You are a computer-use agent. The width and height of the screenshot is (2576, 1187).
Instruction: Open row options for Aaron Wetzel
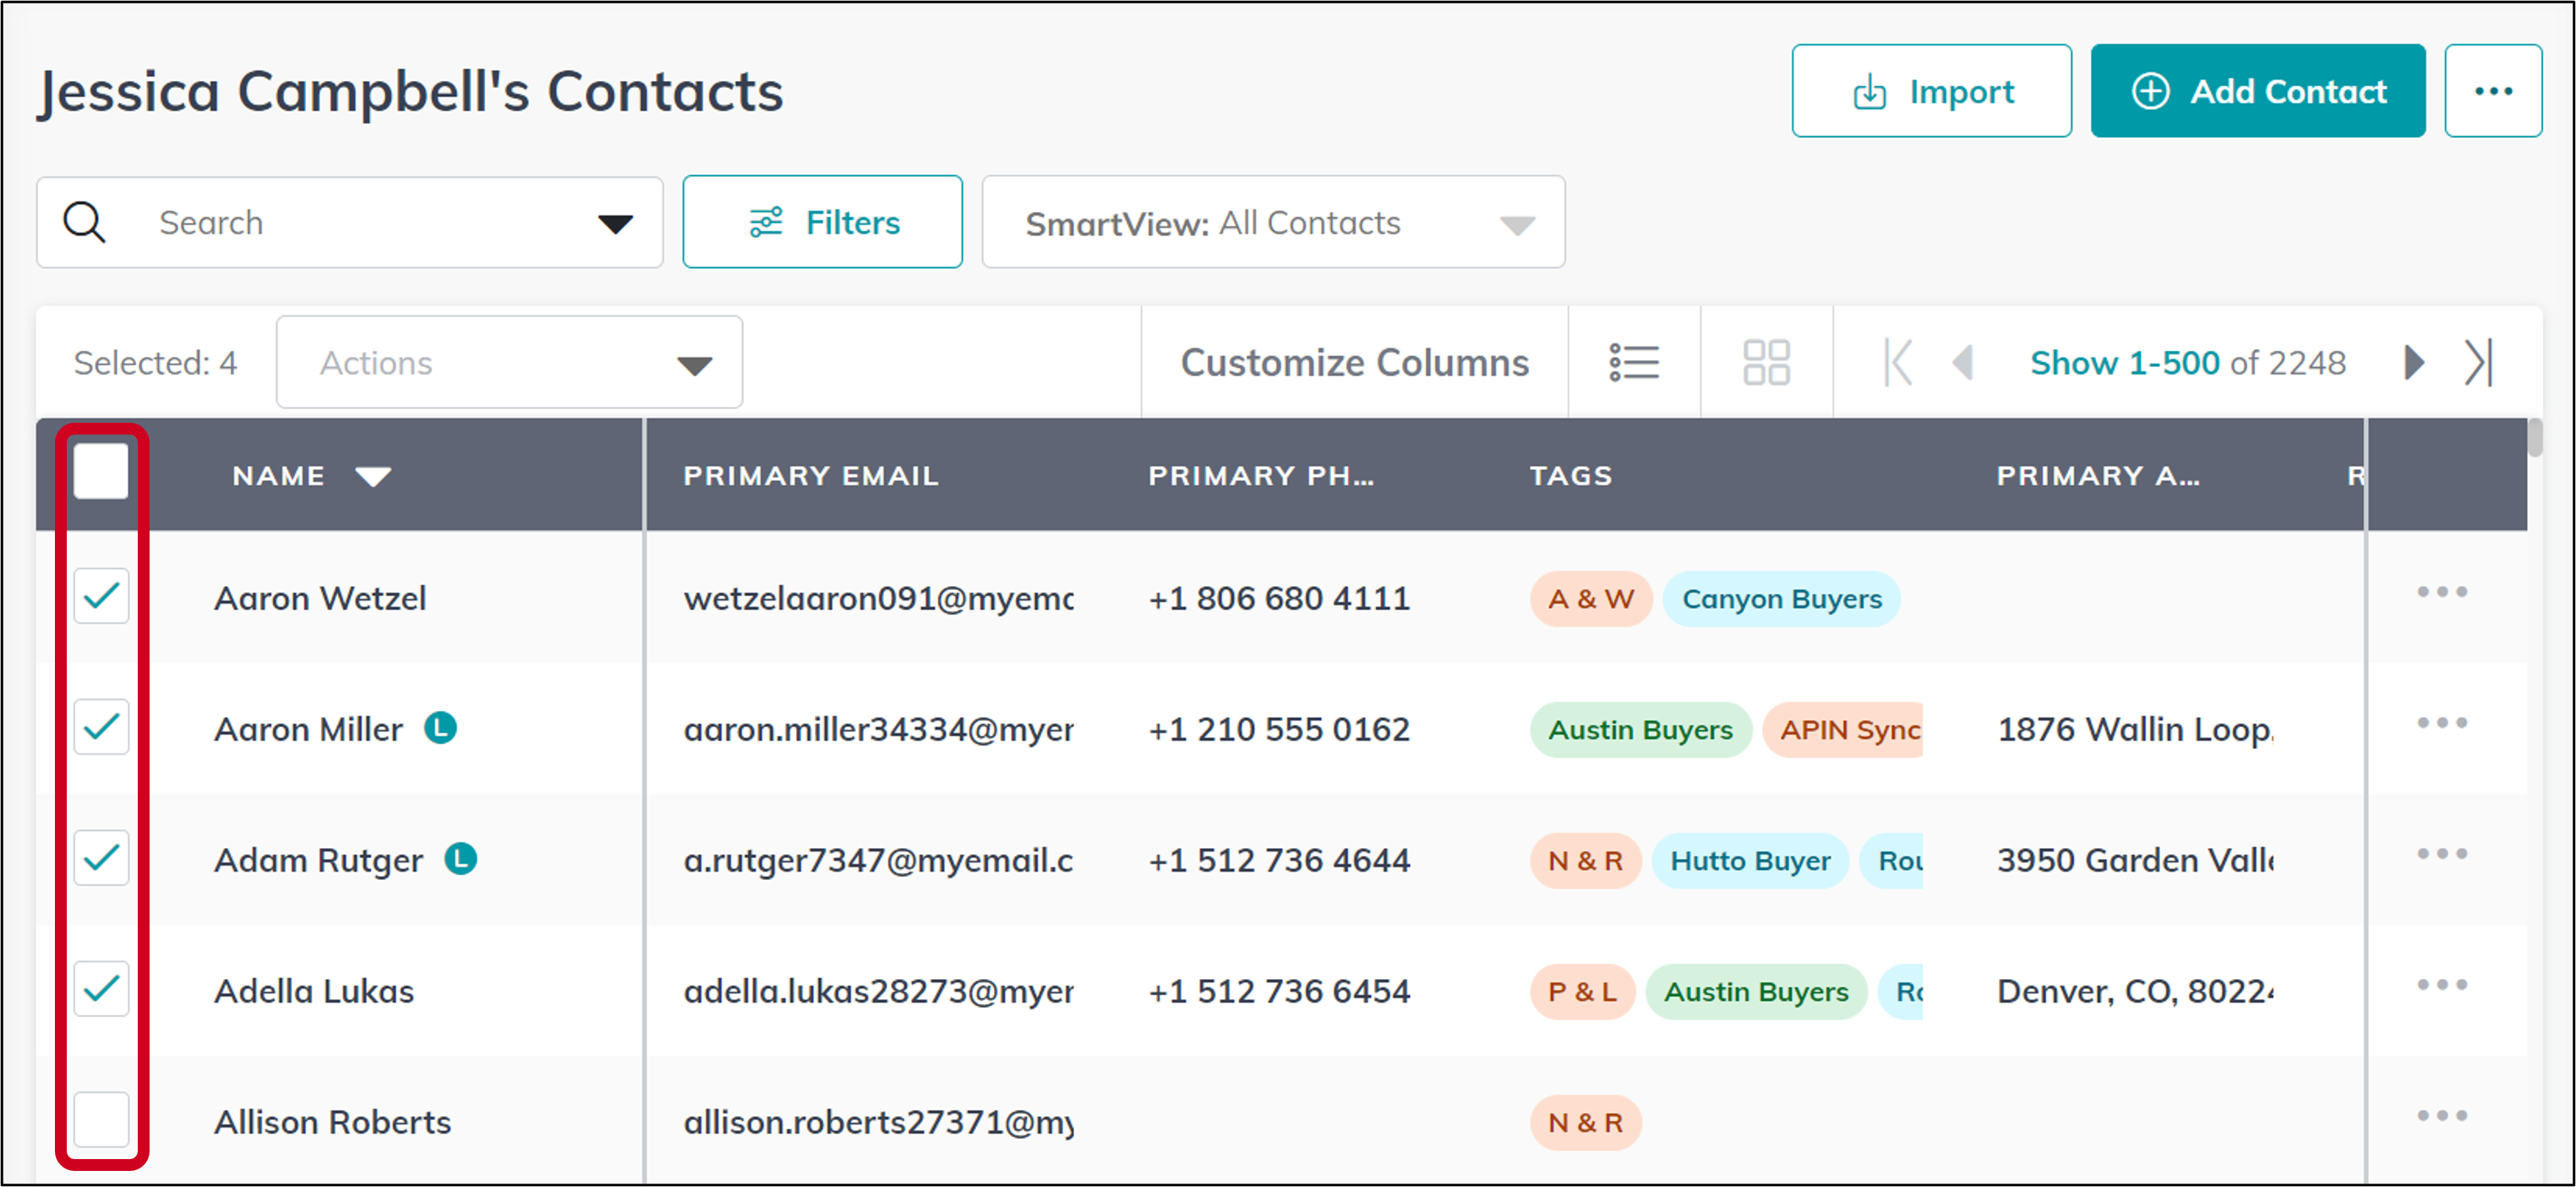pyautogui.click(x=2442, y=592)
